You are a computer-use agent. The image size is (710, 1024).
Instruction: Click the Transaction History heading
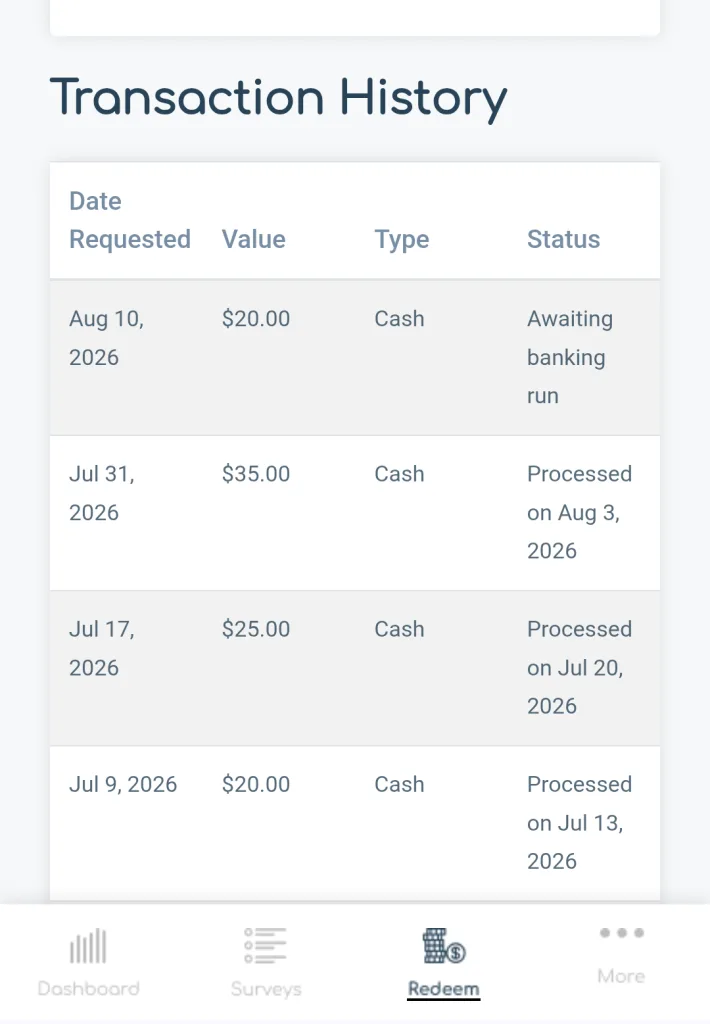tap(279, 99)
